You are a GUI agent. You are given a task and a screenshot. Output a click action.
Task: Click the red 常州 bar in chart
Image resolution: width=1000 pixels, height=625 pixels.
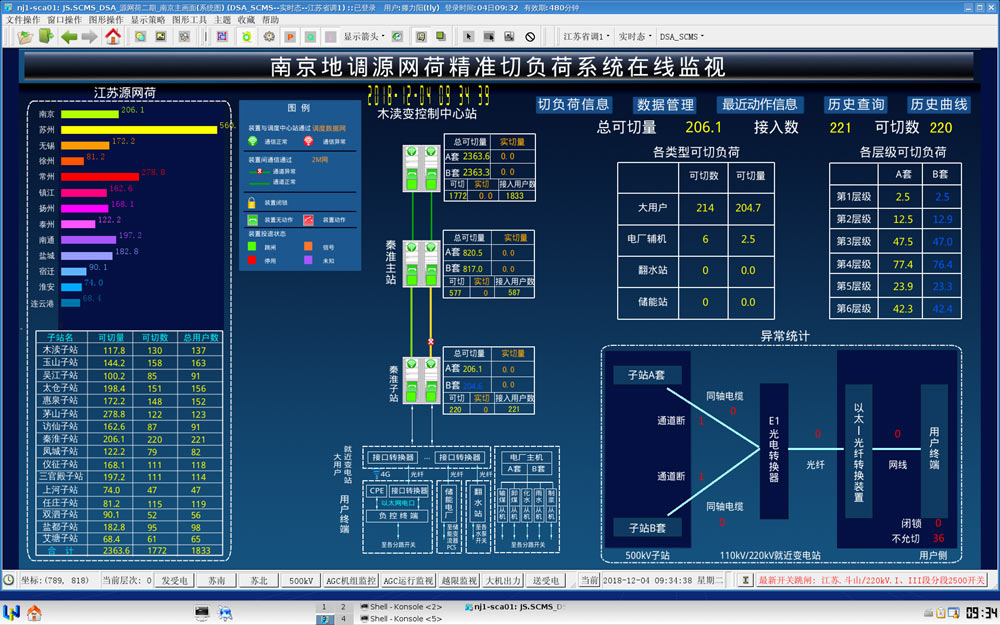click(x=99, y=177)
